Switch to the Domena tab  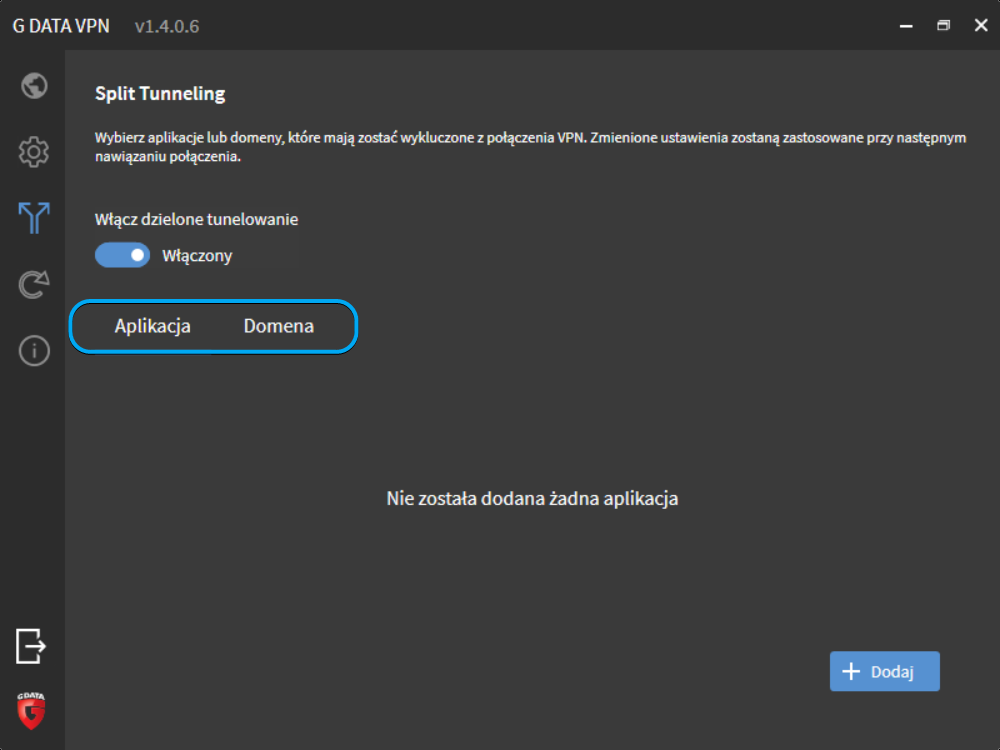[x=279, y=326]
